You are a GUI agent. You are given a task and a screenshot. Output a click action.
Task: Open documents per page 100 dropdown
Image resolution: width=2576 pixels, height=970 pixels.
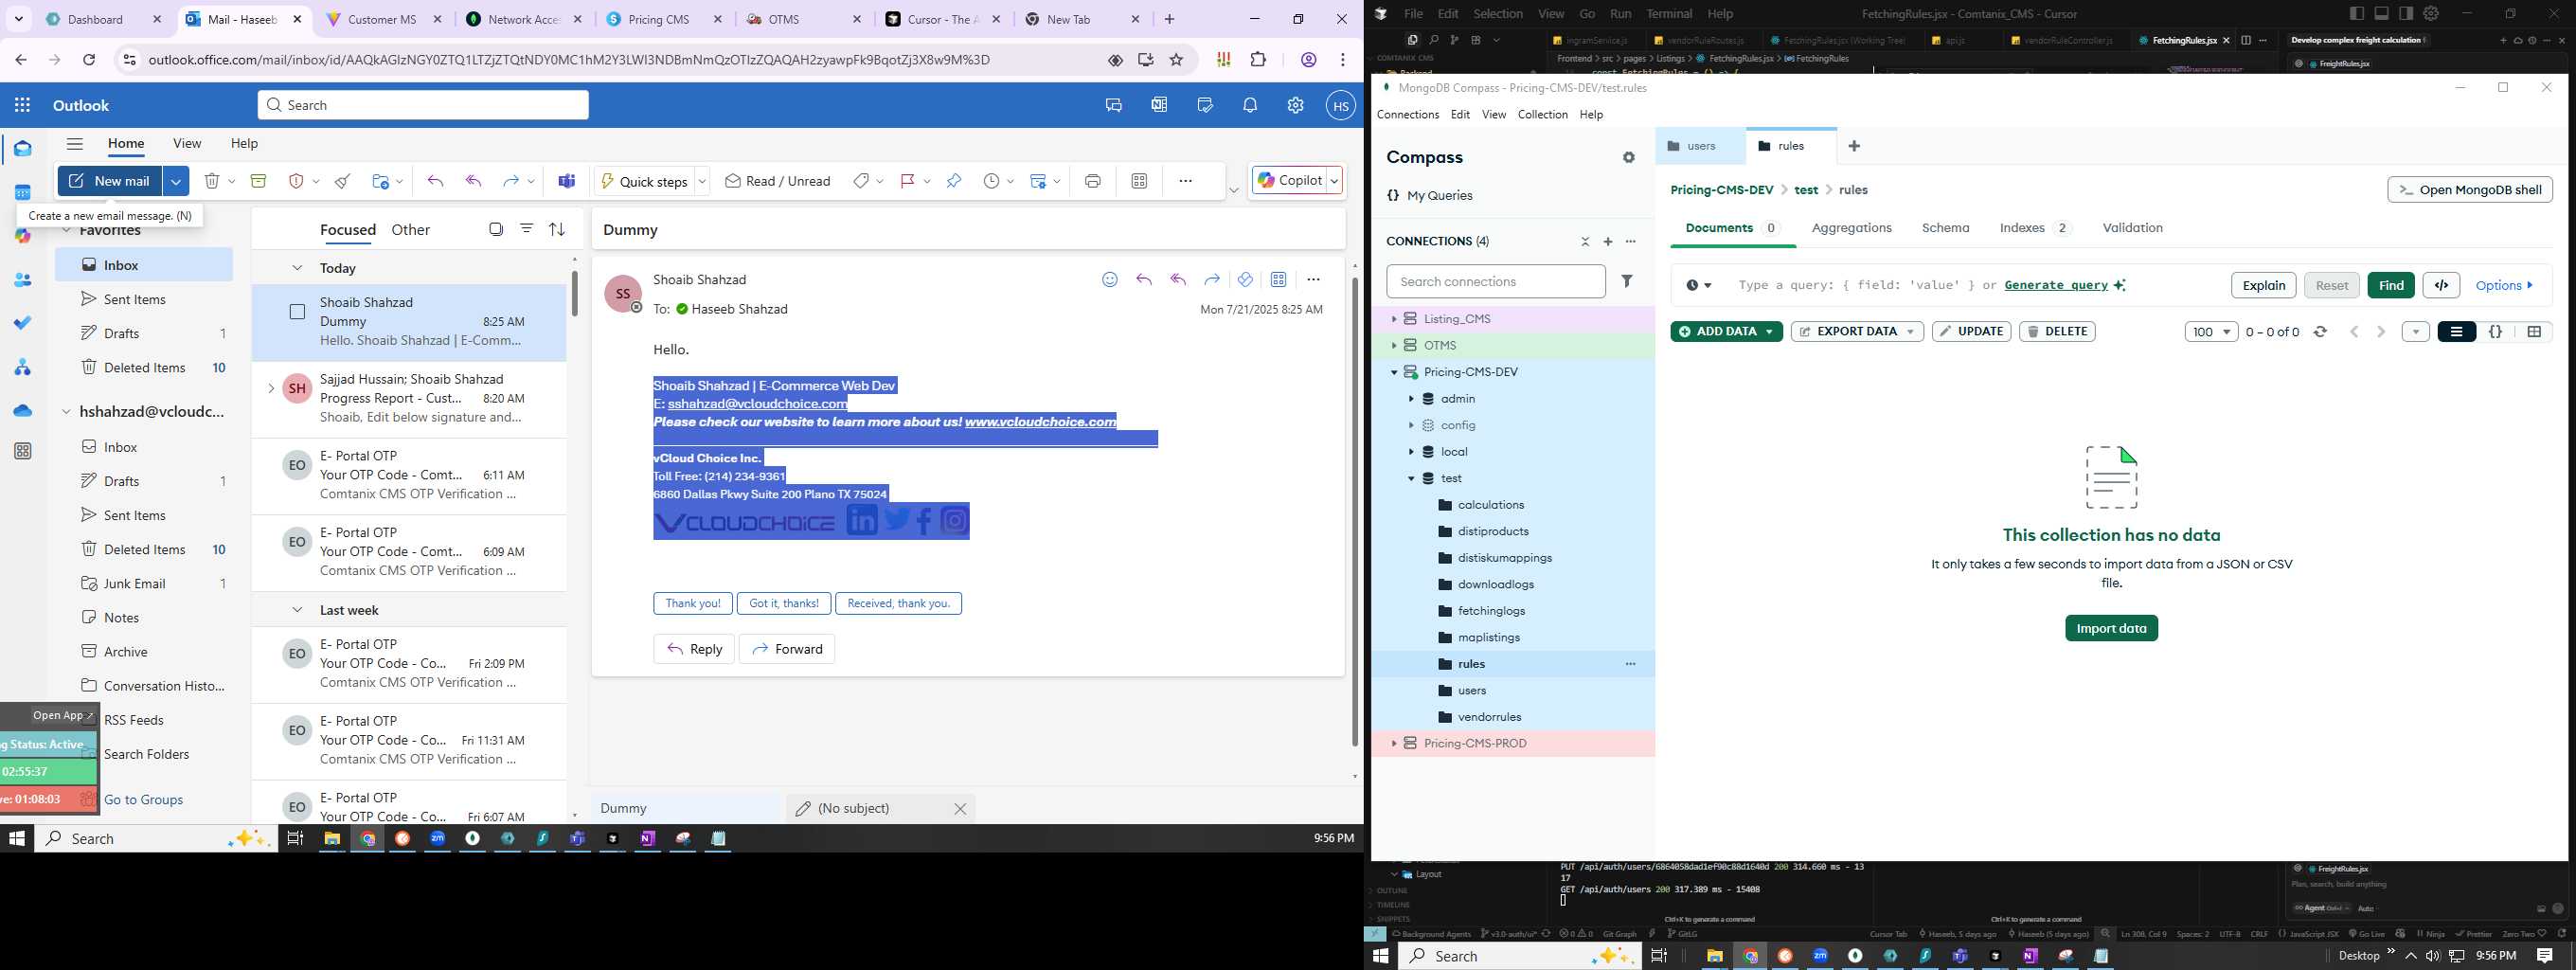[2210, 332]
